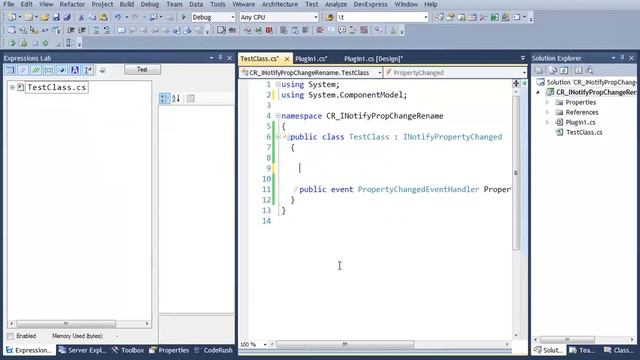Select the TestClass.cs item in Expressions Lab tree
The width and height of the screenshot is (640, 360).
tap(56, 87)
